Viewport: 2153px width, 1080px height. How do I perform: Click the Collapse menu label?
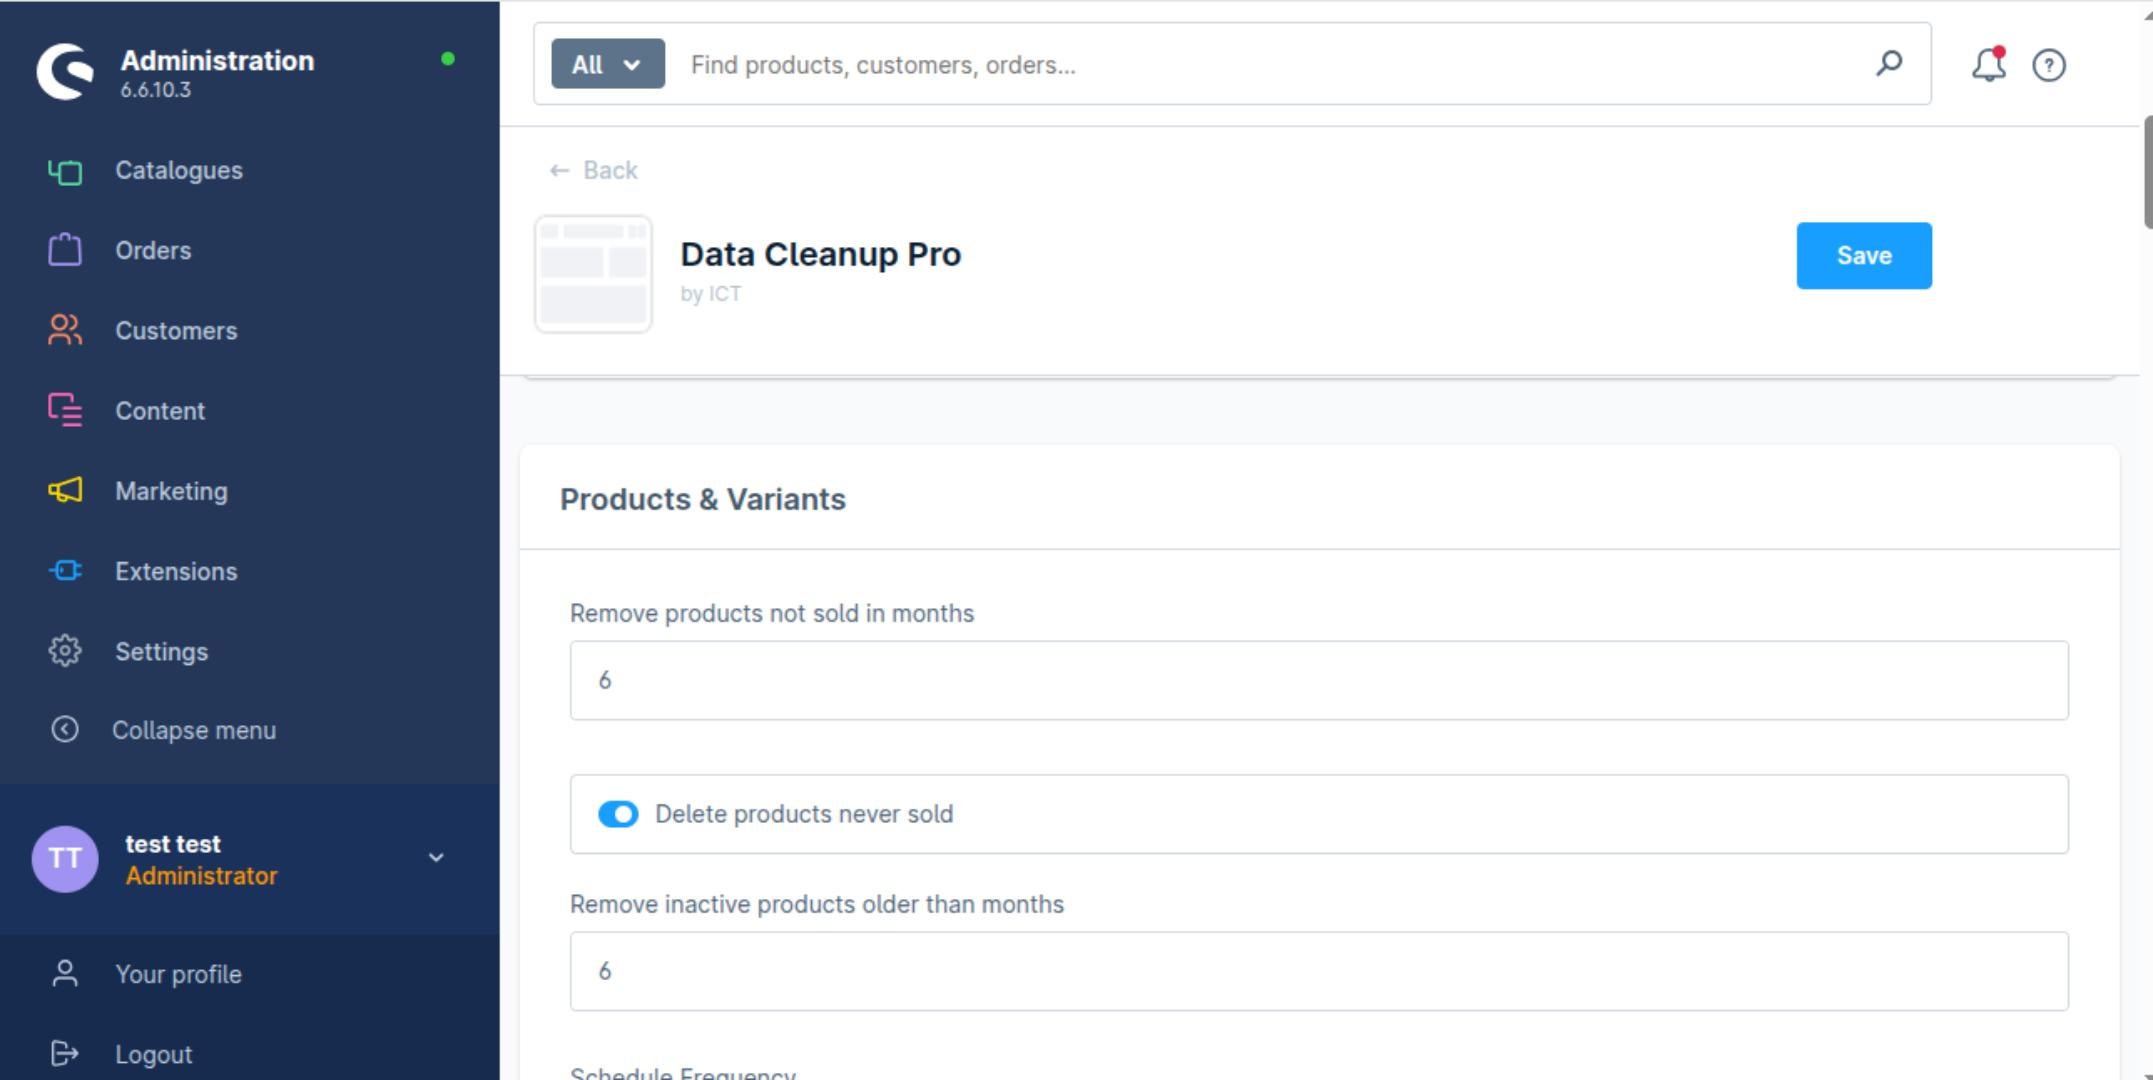(194, 730)
